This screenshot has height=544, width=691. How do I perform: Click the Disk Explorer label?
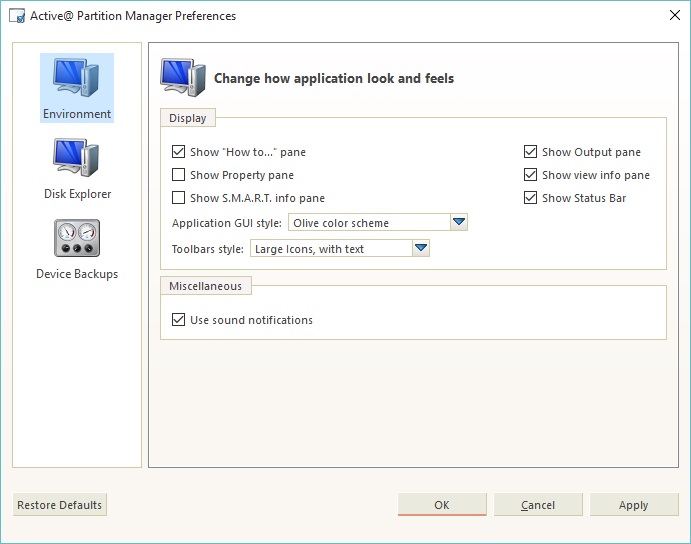(78, 194)
